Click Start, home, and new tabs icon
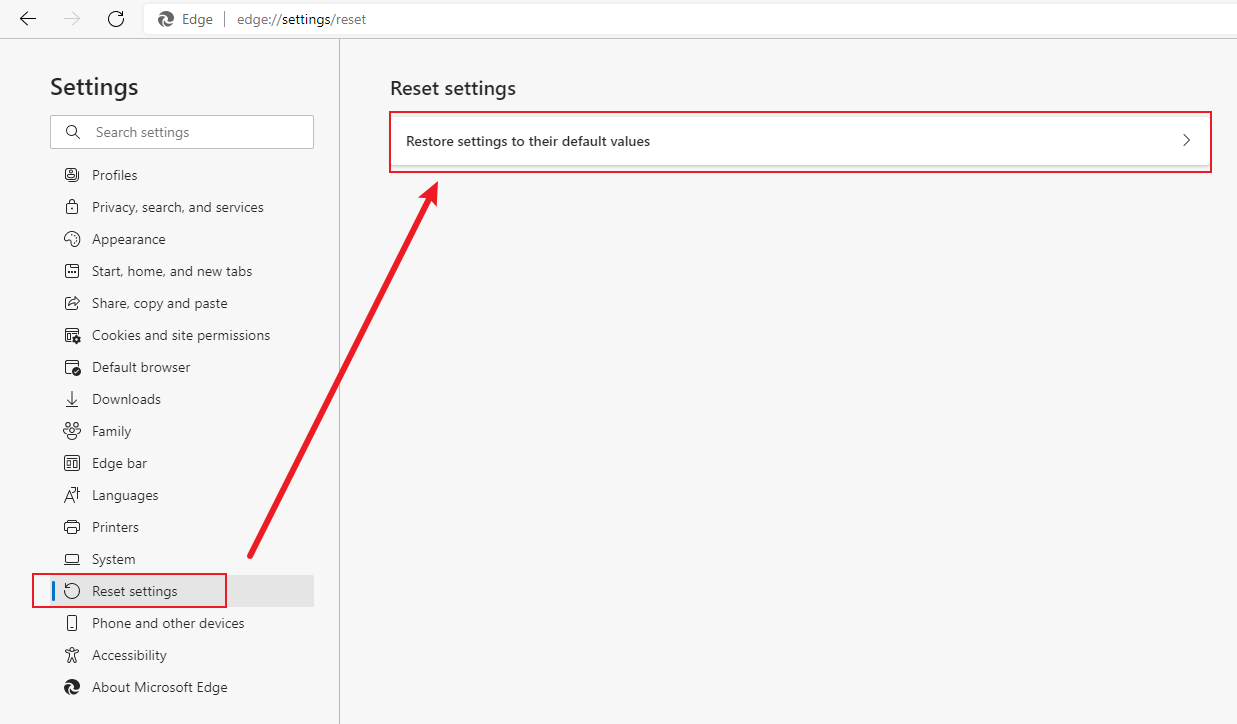Screen dimensions: 1237x724 [x=72, y=271]
